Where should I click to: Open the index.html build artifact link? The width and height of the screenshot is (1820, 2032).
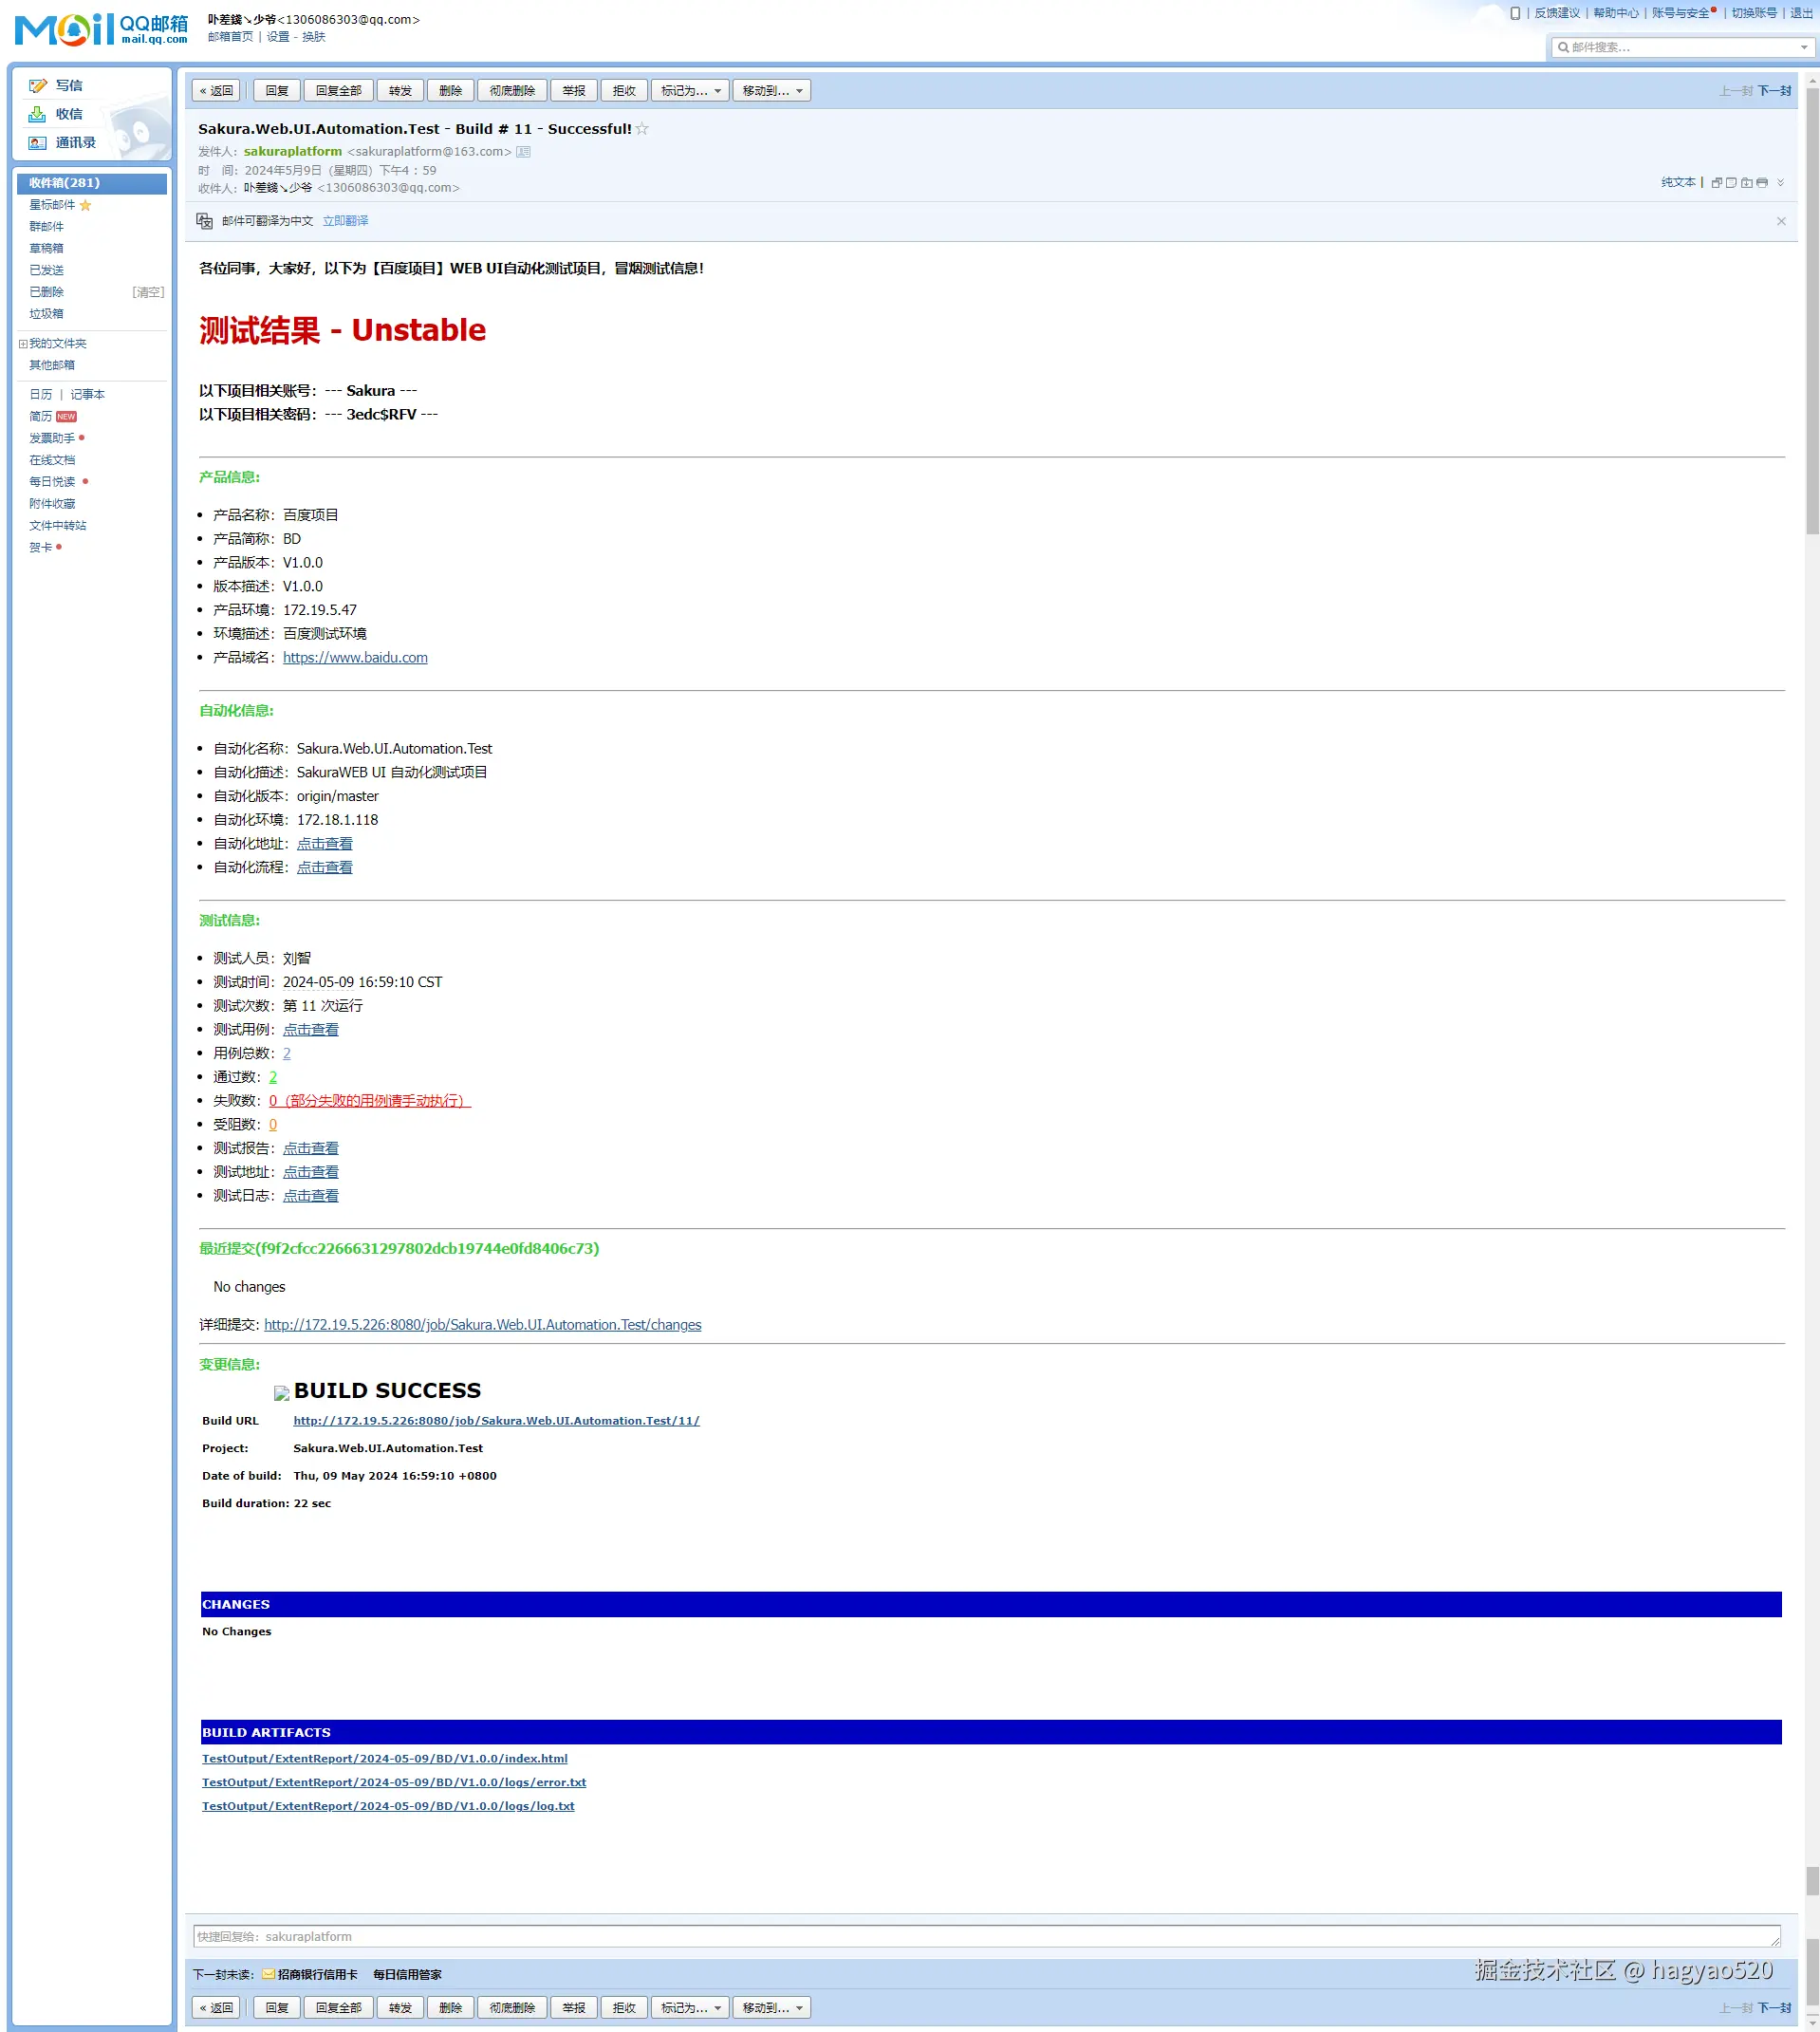pos(385,1759)
